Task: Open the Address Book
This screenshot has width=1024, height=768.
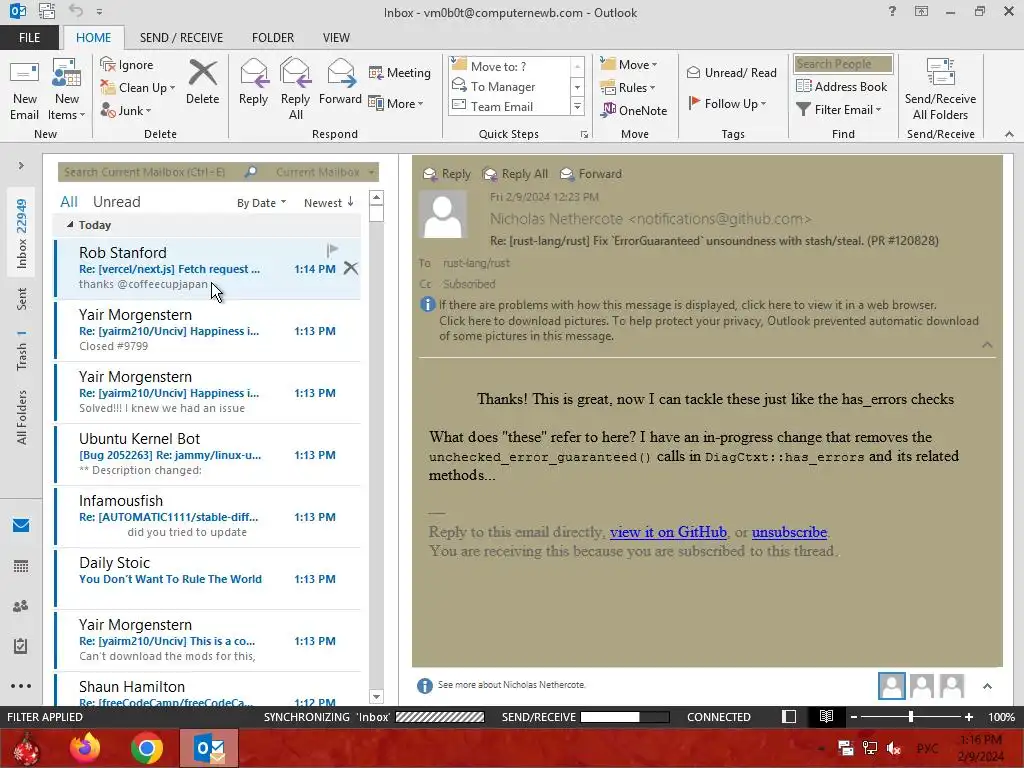Action: point(842,86)
